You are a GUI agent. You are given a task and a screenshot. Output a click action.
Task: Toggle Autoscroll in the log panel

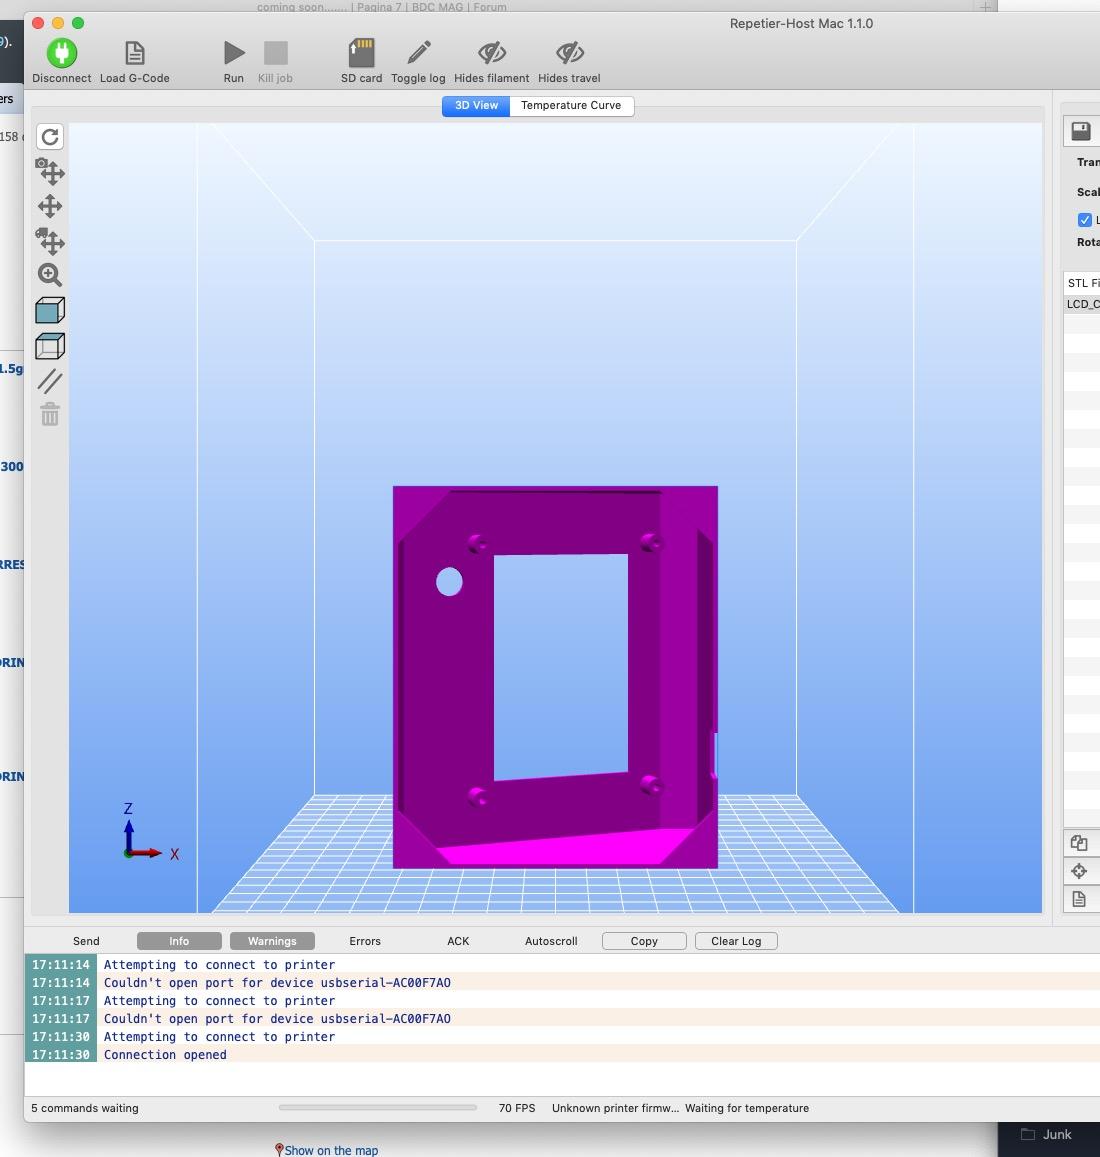pos(551,941)
